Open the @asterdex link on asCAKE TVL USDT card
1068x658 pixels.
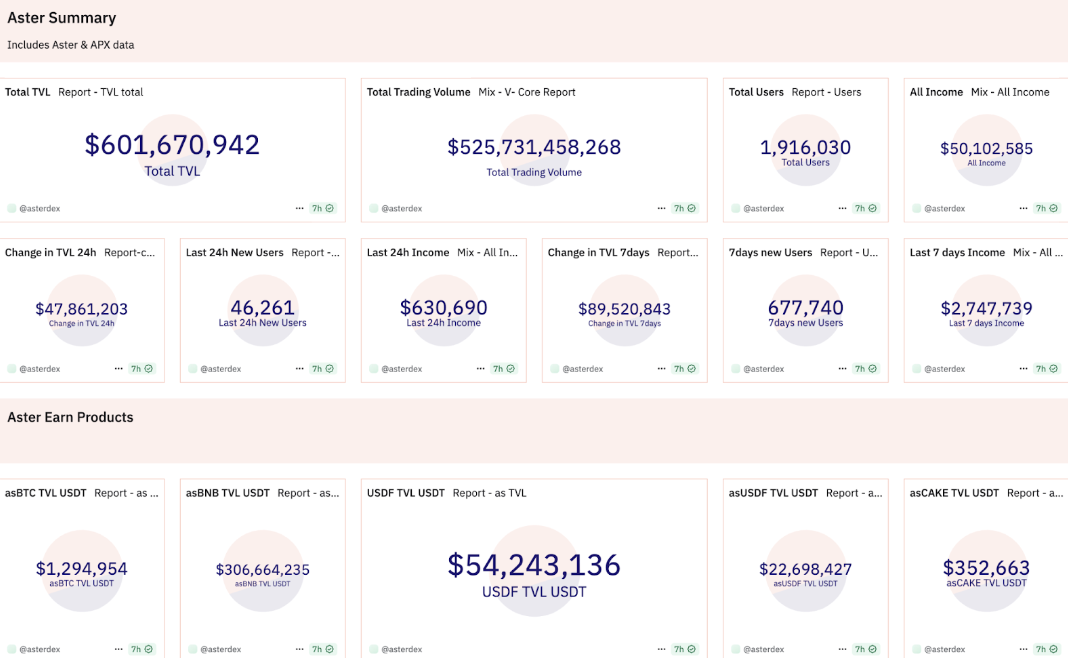pos(944,649)
